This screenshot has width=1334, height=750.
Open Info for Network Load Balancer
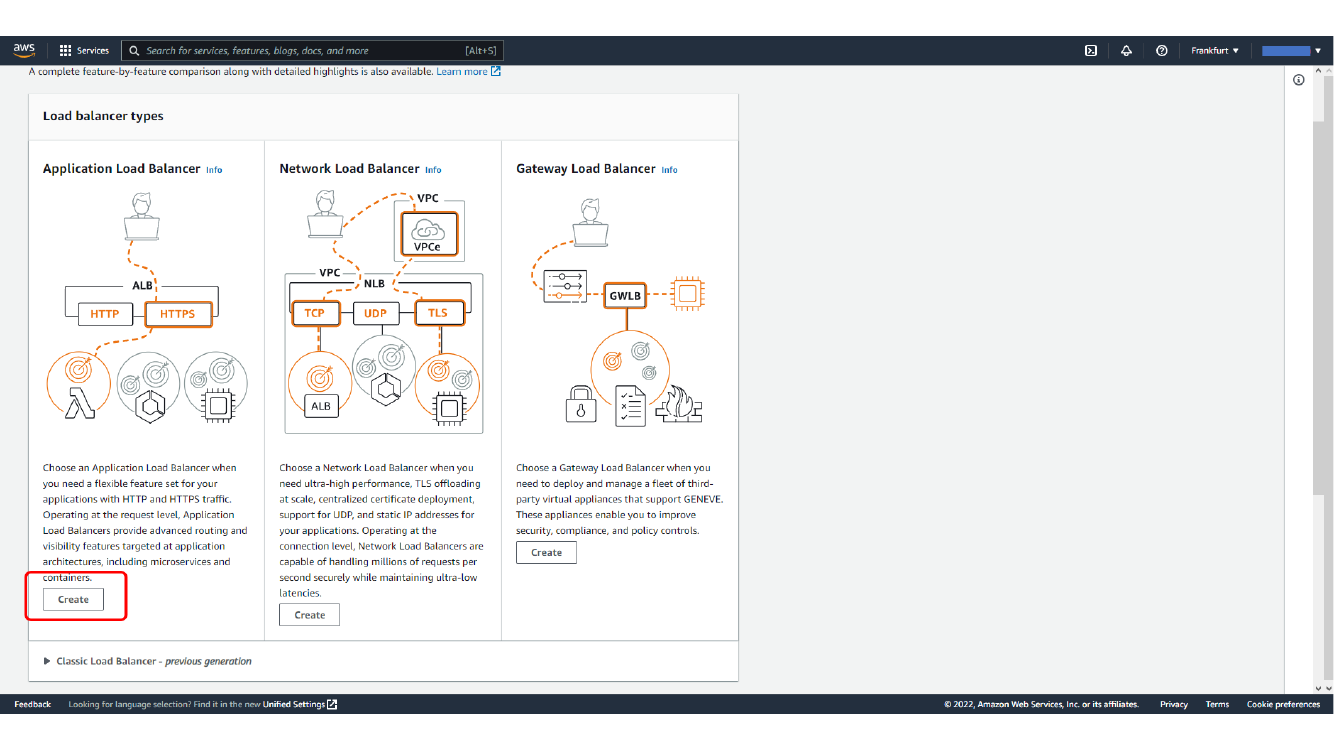tap(433, 170)
